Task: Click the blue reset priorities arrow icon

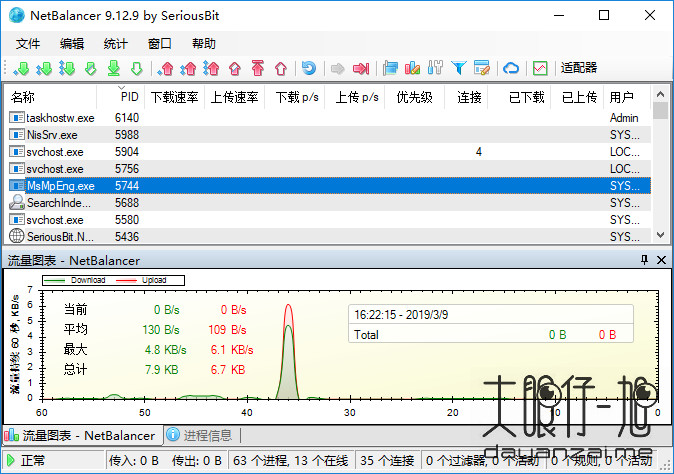Action: point(309,68)
